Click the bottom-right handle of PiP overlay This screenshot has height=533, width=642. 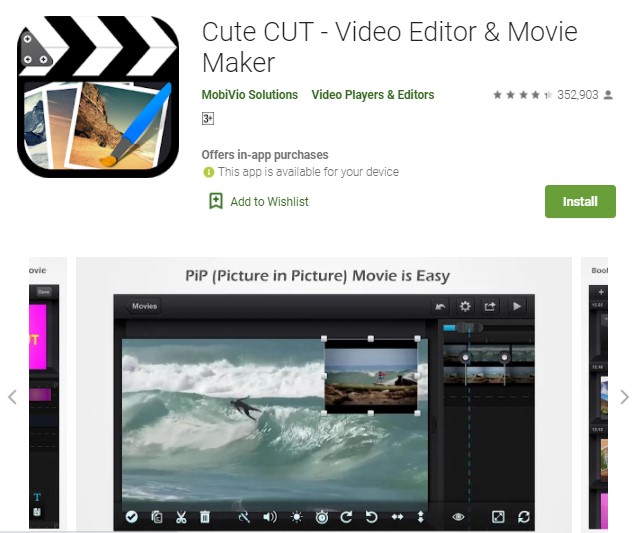(418, 413)
